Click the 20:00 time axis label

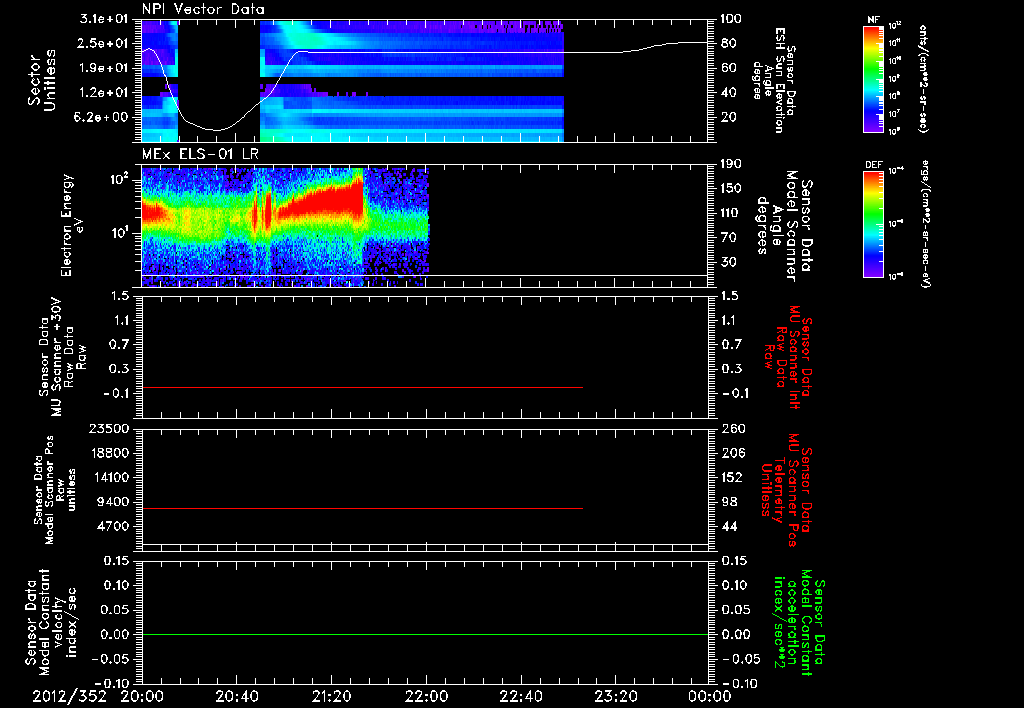coord(142,696)
